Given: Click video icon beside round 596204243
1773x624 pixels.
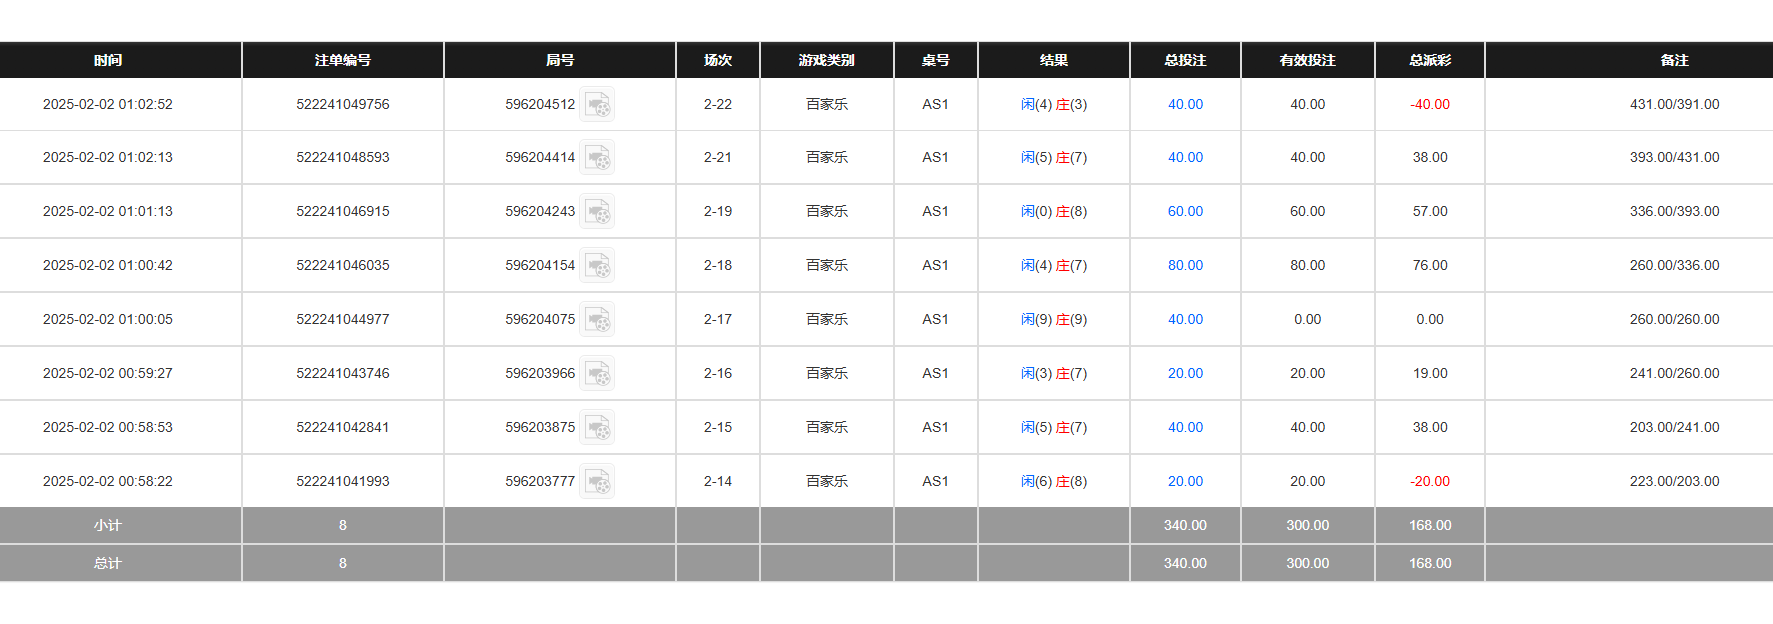Looking at the screenshot, I should coord(597,212).
